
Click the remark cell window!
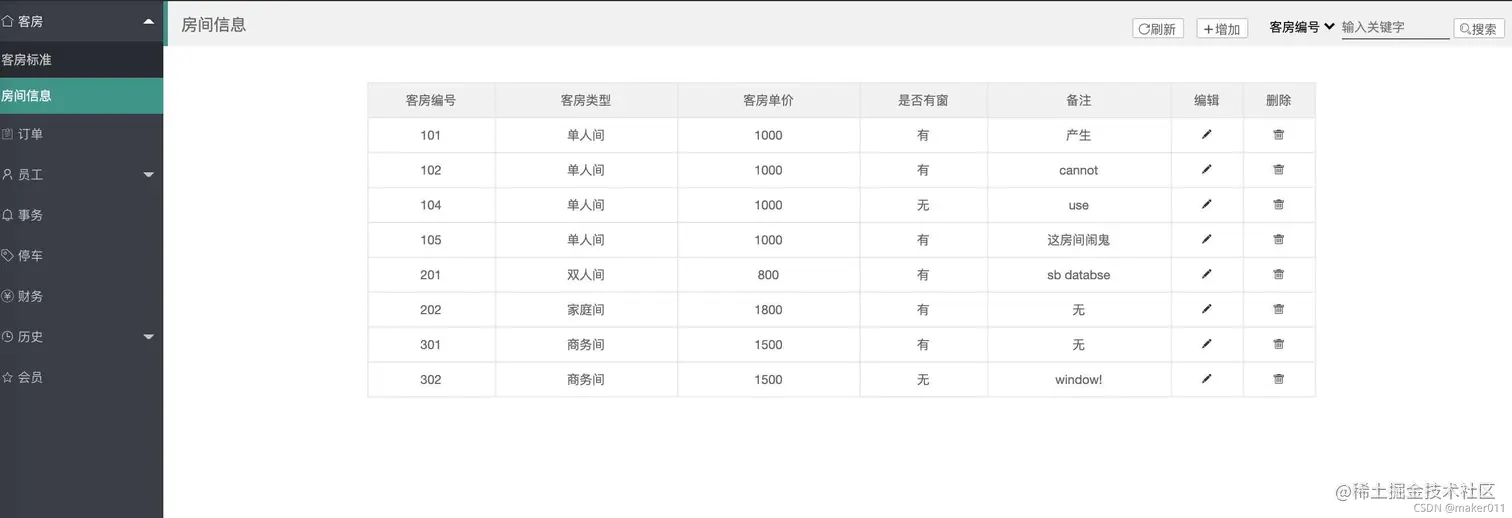(x=1078, y=380)
